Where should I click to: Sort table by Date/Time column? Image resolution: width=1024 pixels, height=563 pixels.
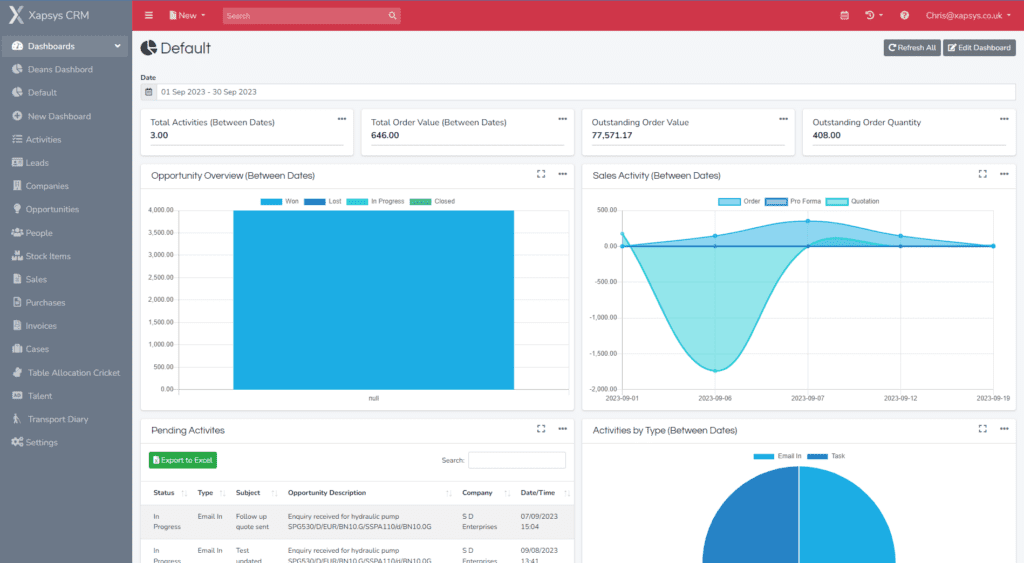tap(545, 492)
